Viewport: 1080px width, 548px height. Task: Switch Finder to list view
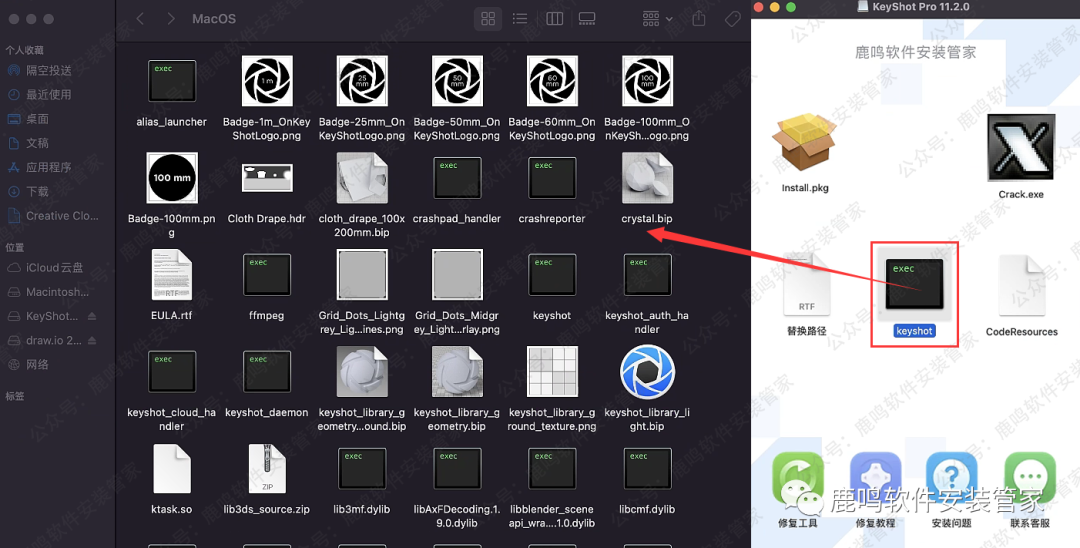pos(520,19)
